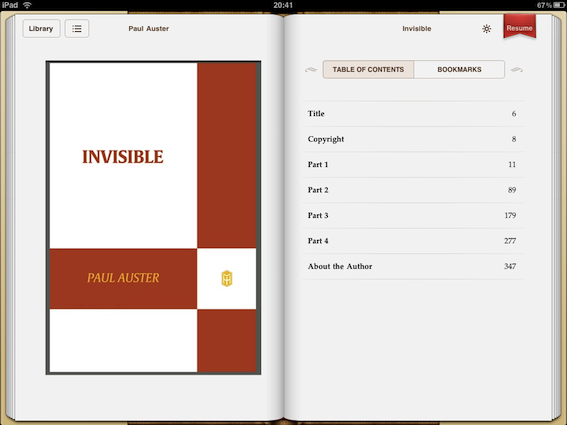Select page number 347
This screenshot has width=567, height=425.
[510, 266]
